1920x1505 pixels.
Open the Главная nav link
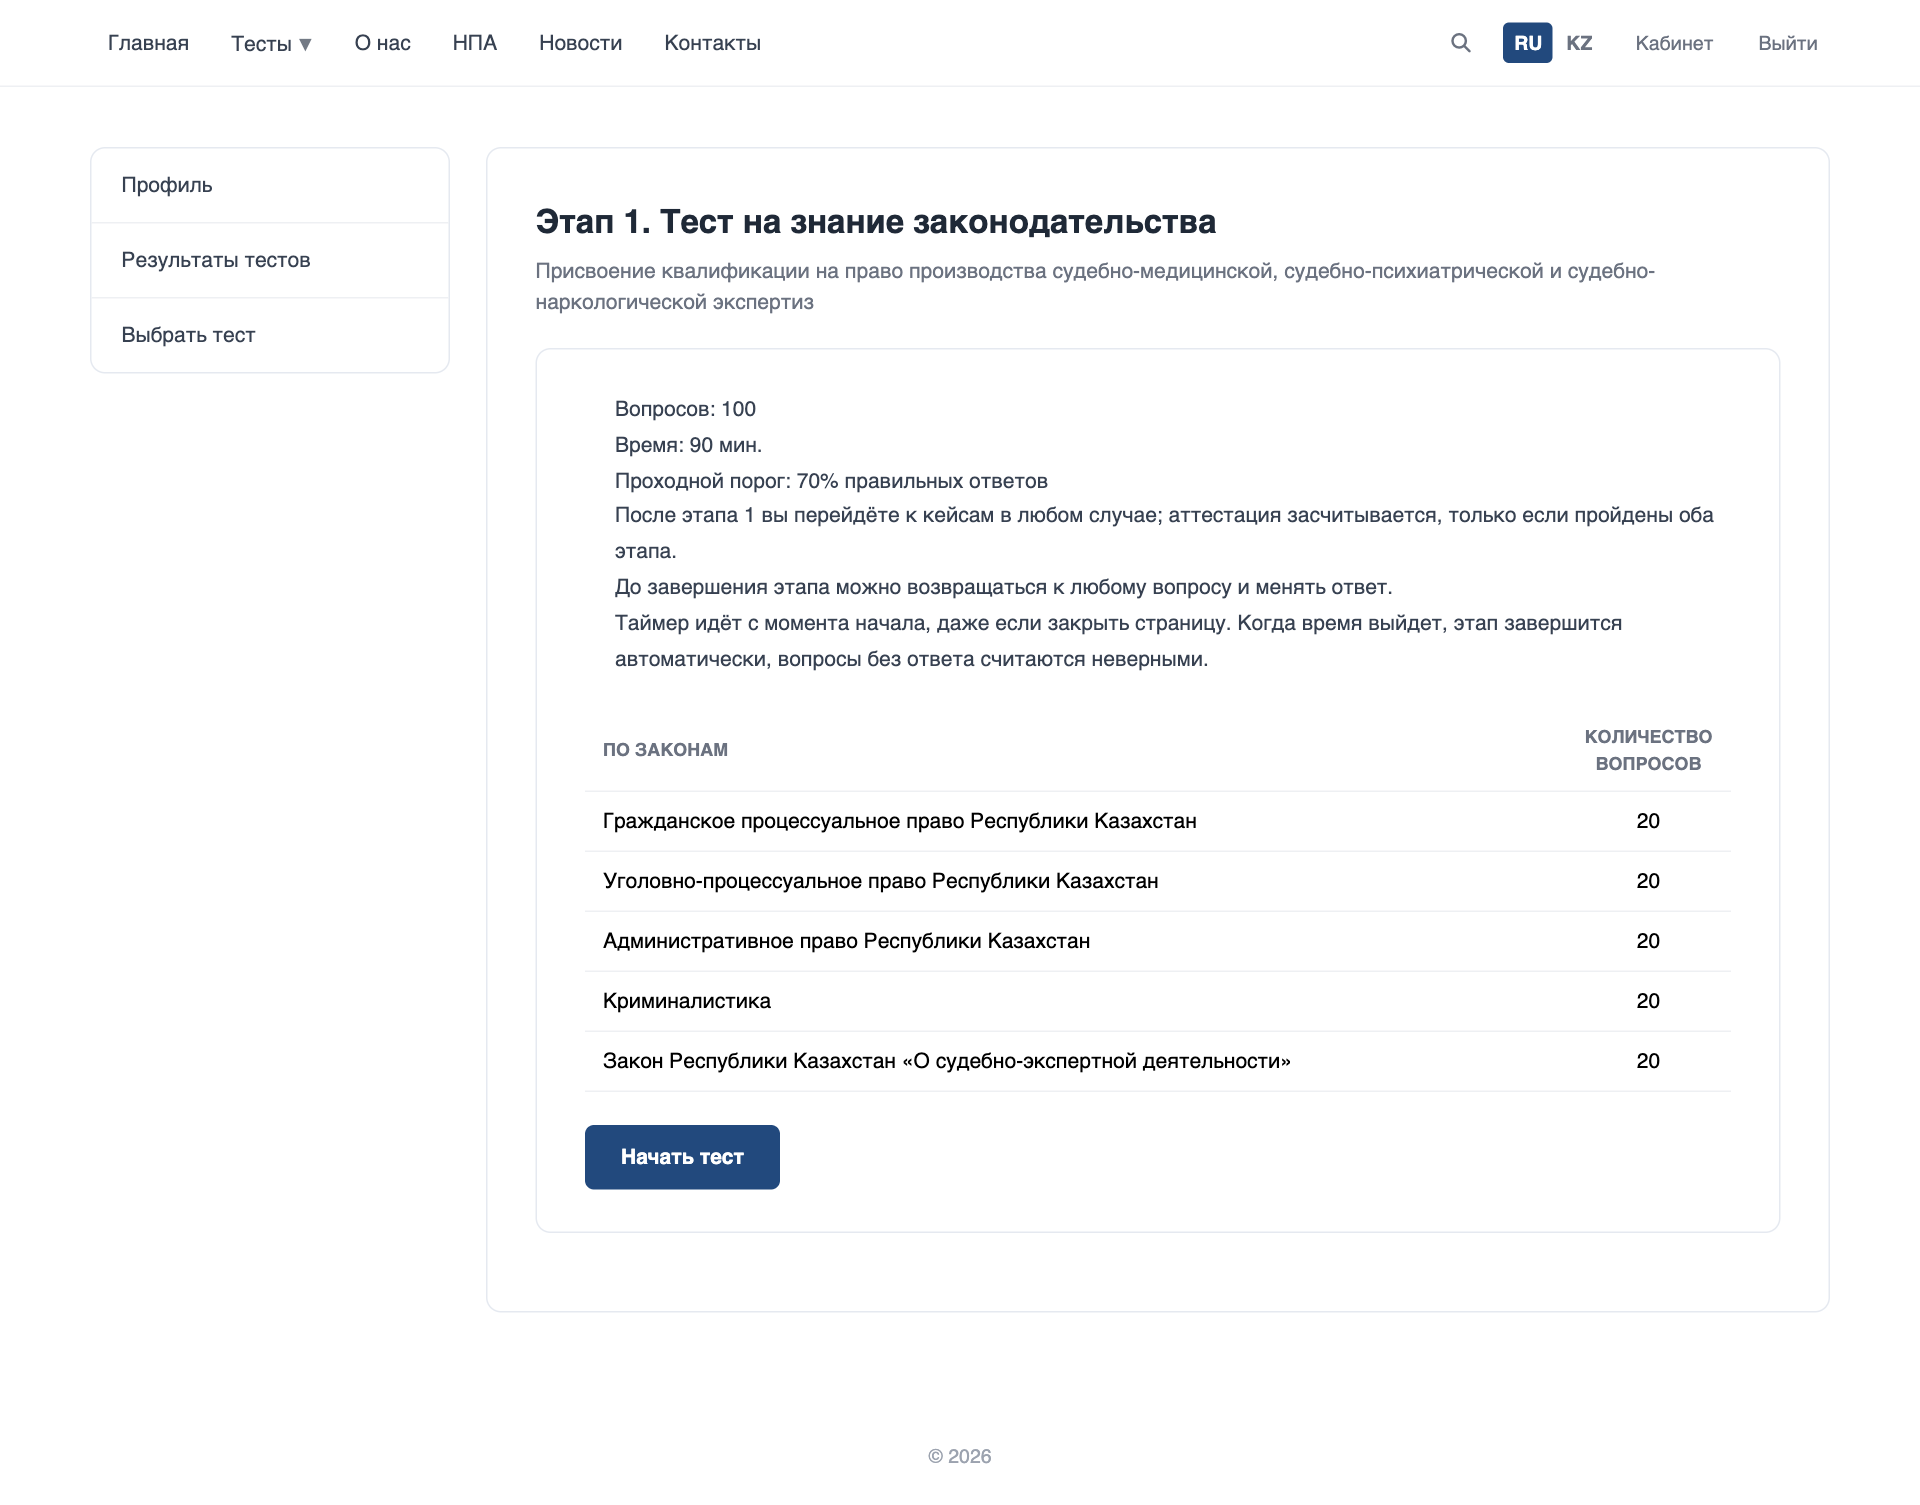pyautogui.click(x=148, y=43)
